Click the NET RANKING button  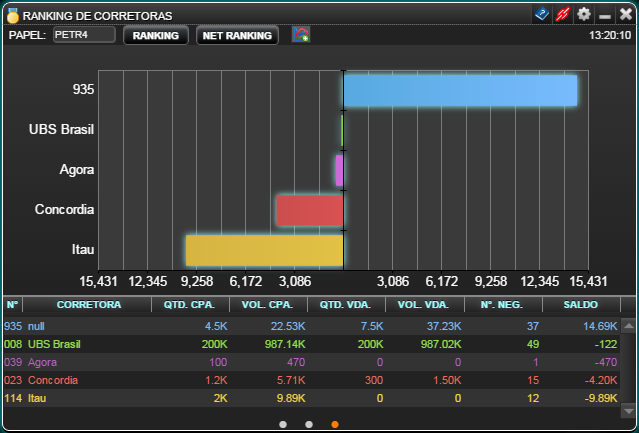click(237, 35)
